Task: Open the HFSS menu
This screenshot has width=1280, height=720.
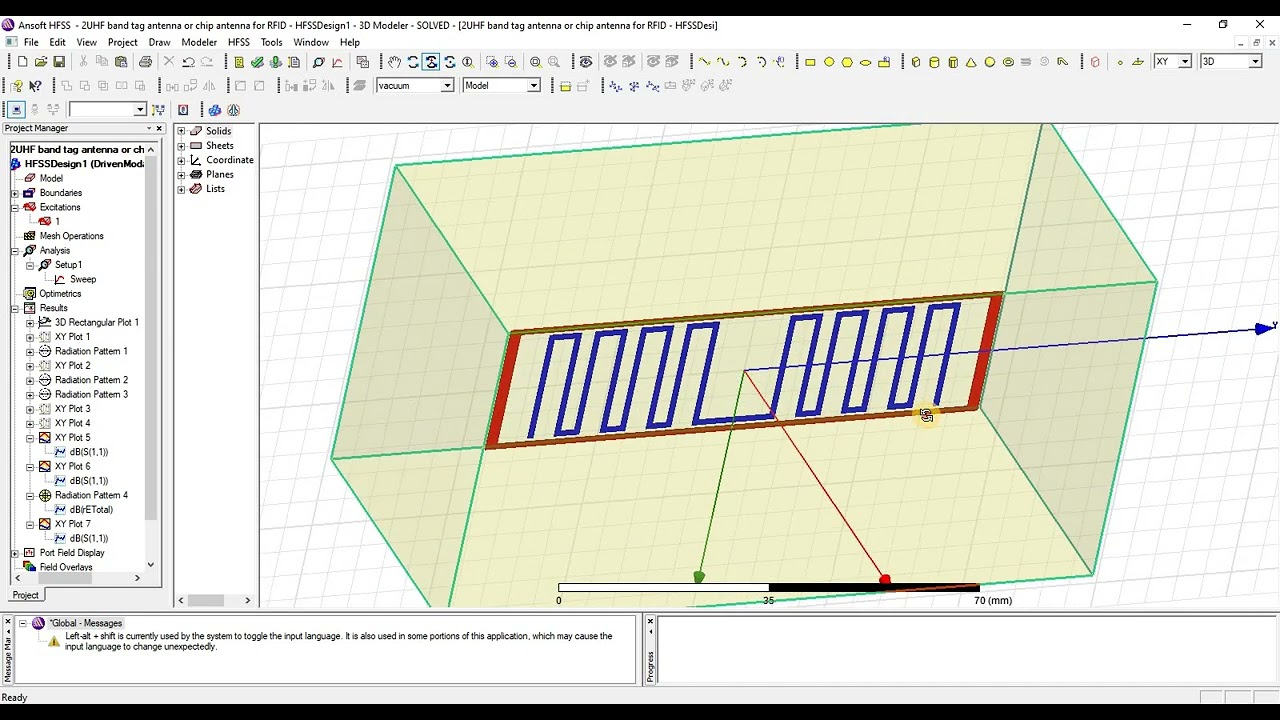Action: (239, 42)
